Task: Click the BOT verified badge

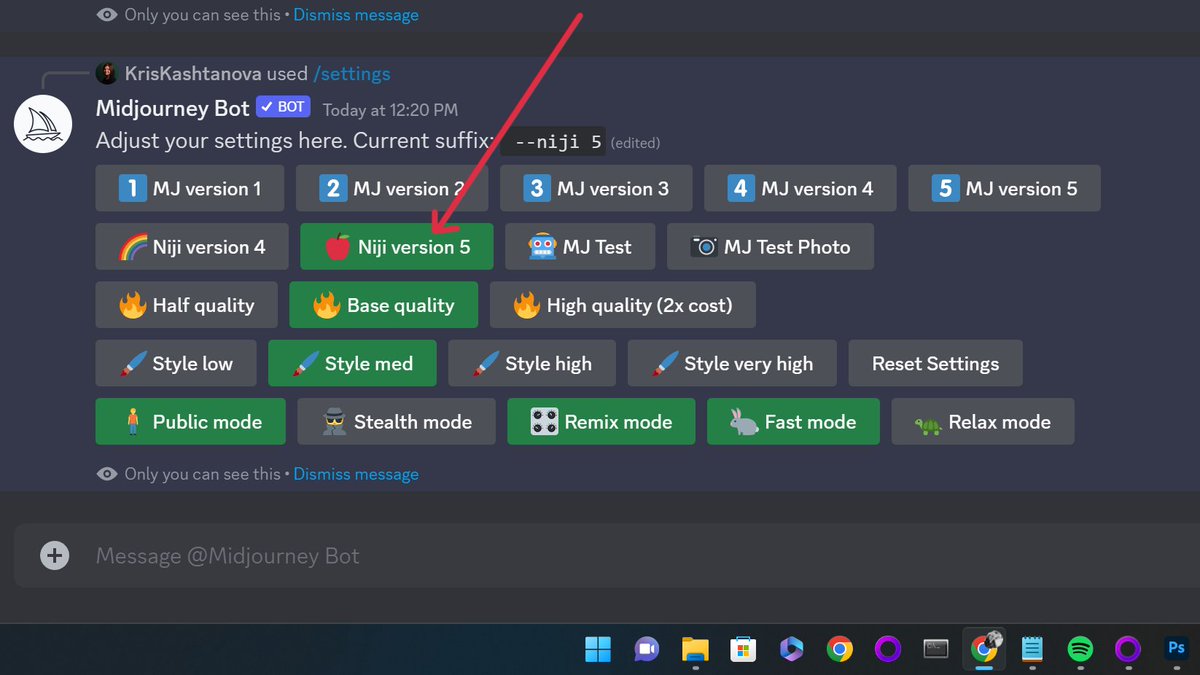Action: pos(283,107)
